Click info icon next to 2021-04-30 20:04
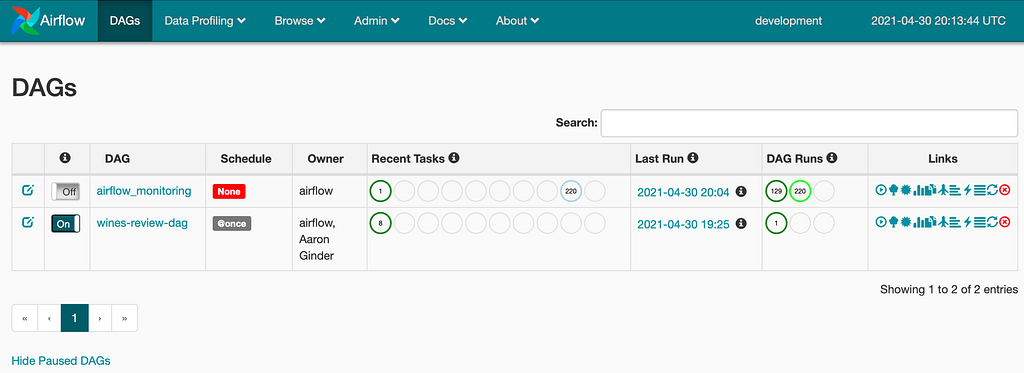 click(x=741, y=191)
